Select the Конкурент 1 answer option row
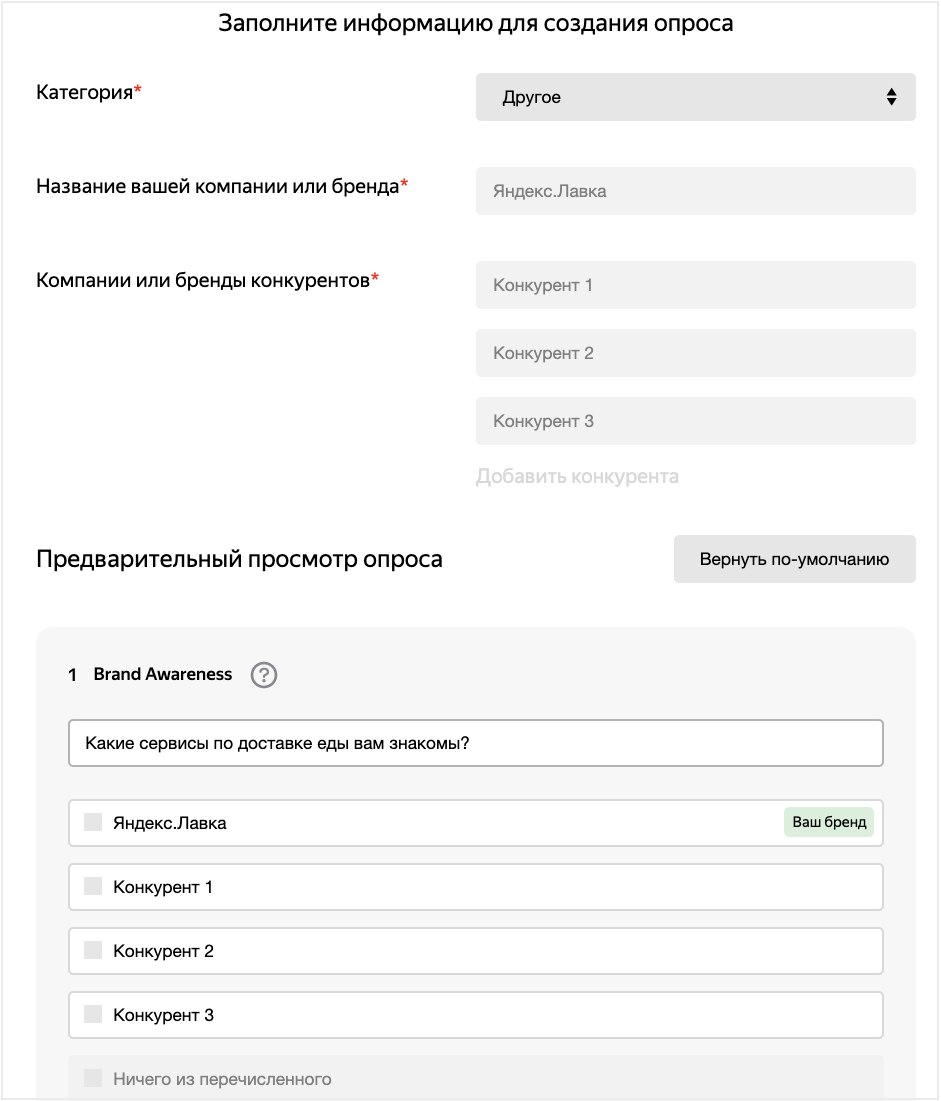Screen dimensions: 941x1101 (x=475, y=887)
